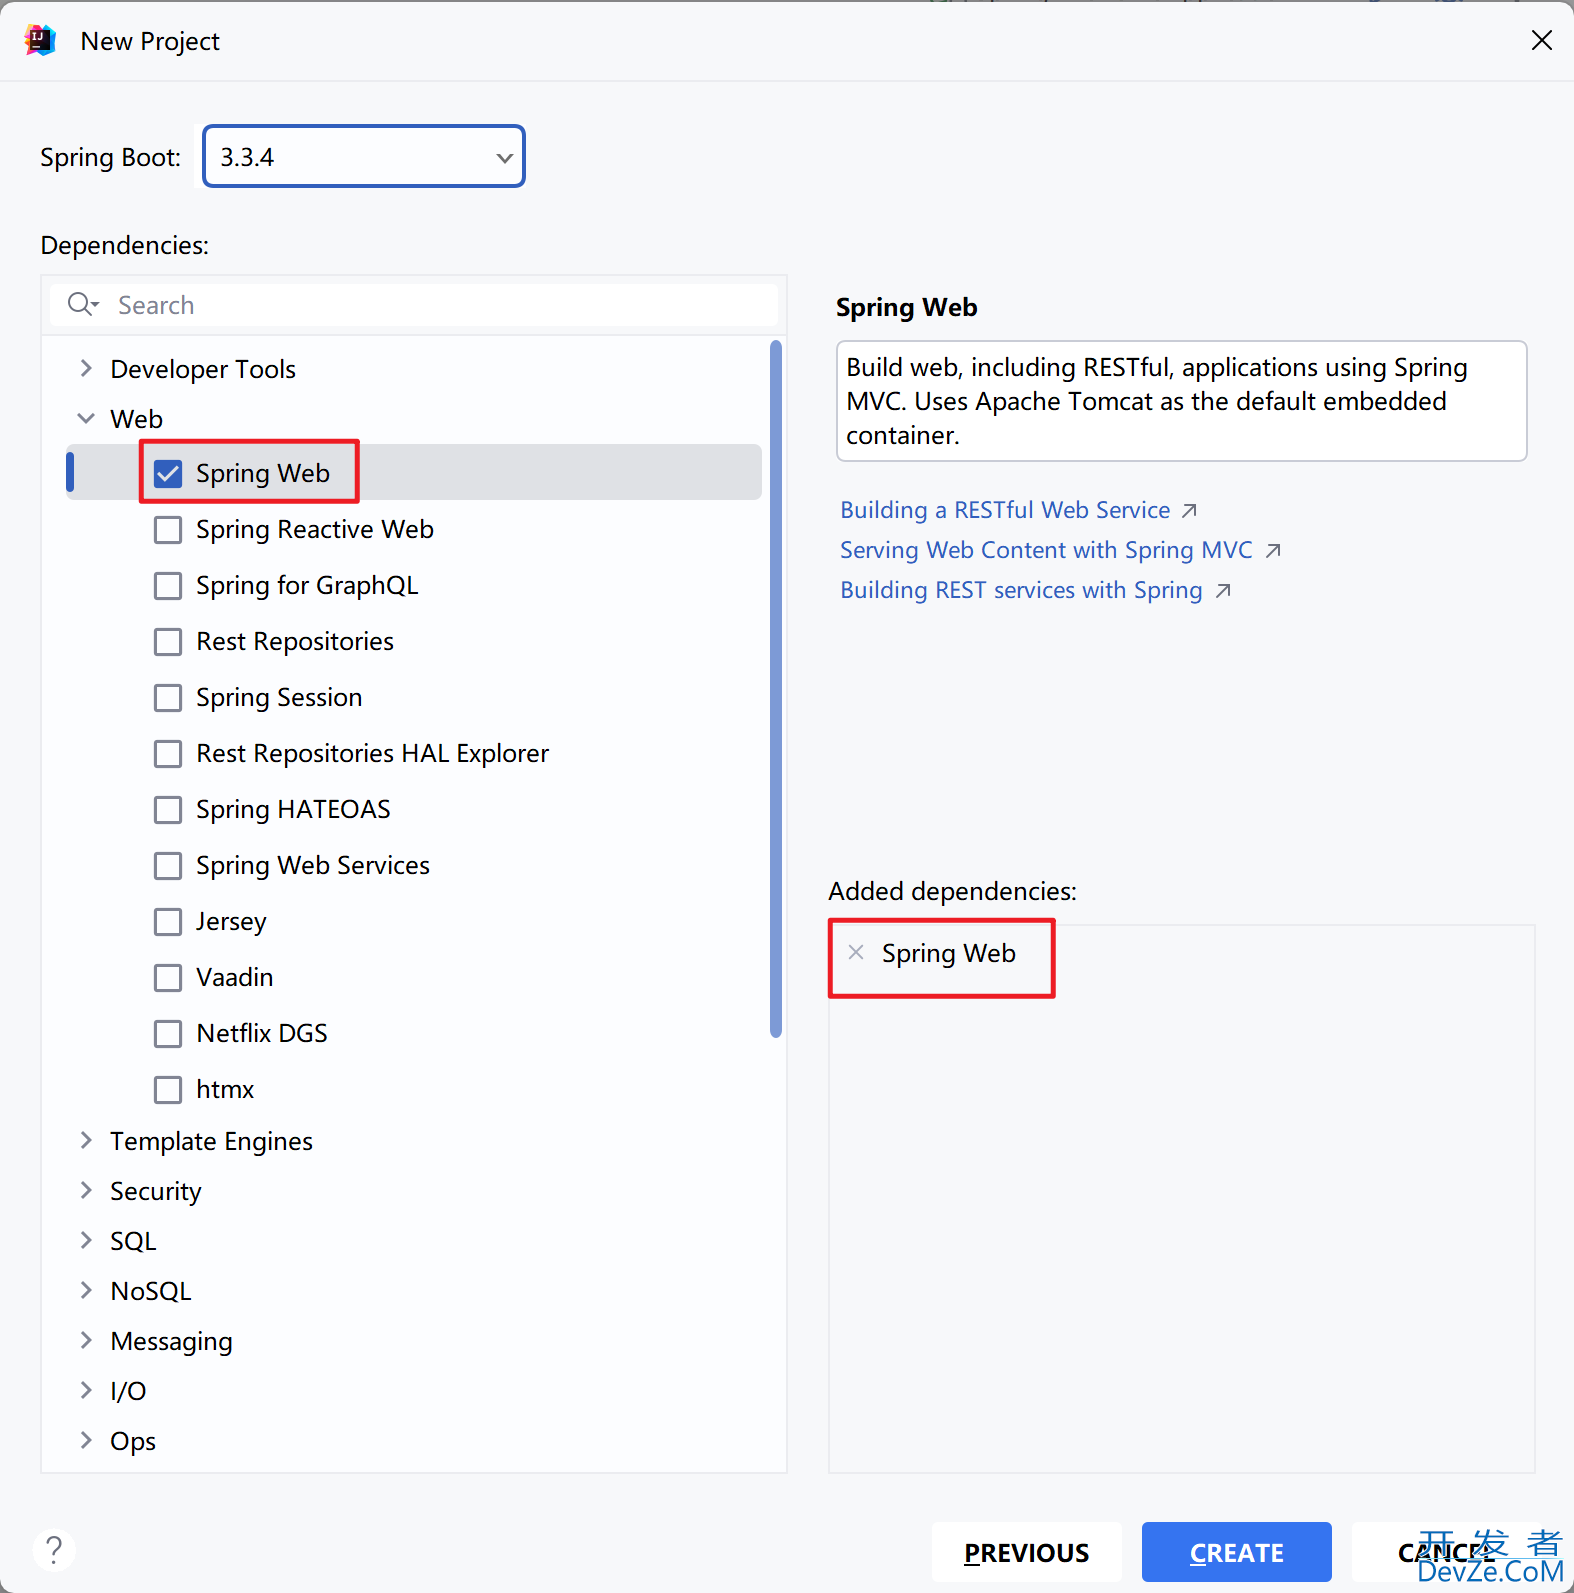Expand the Ops category
1574x1593 pixels.
click(86, 1440)
